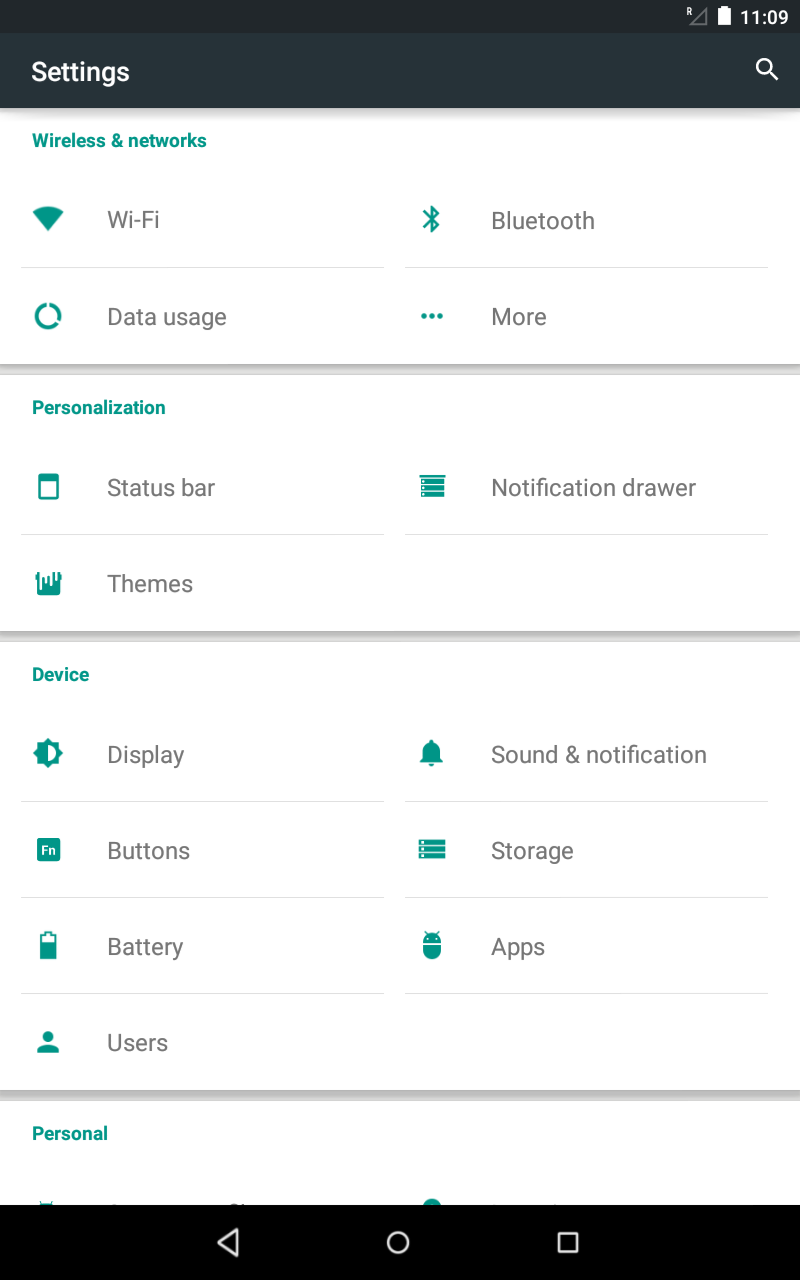Tap the Status bar icon
Image resolution: width=800 pixels, height=1280 pixels.
48,487
